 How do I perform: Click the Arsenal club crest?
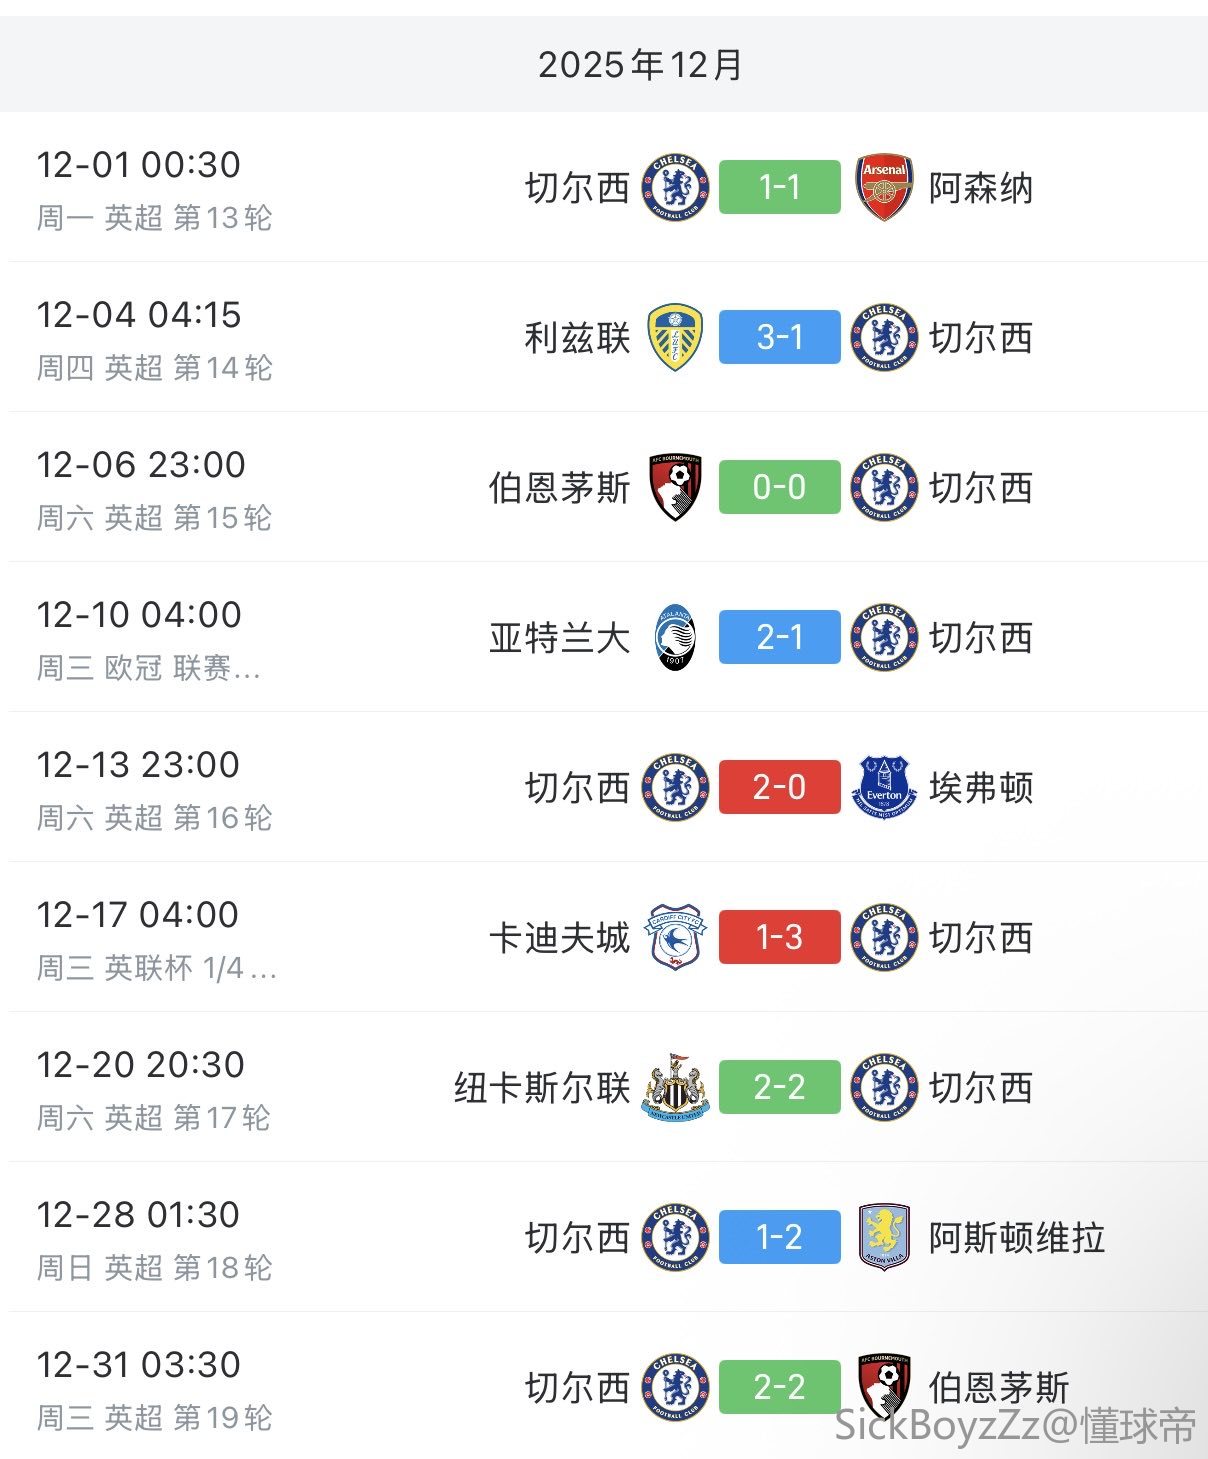pos(884,187)
